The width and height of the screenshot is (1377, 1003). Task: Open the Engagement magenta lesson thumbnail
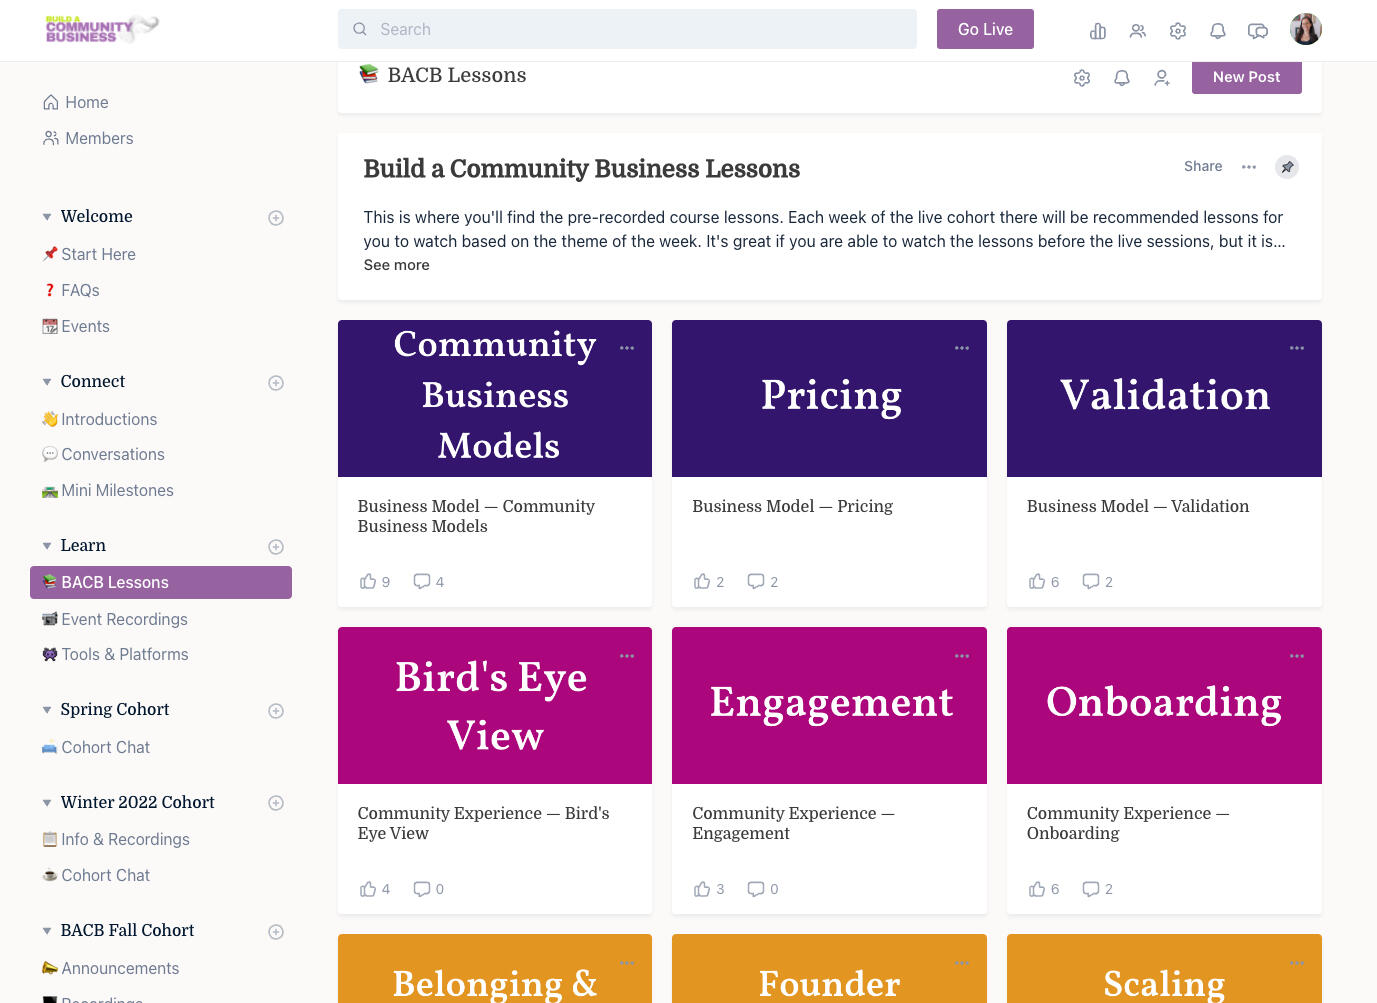[829, 705]
